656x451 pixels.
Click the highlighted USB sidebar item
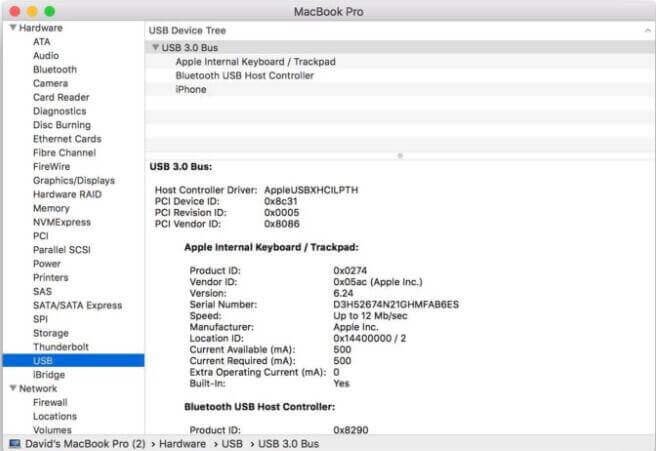(x=73, y=360)
